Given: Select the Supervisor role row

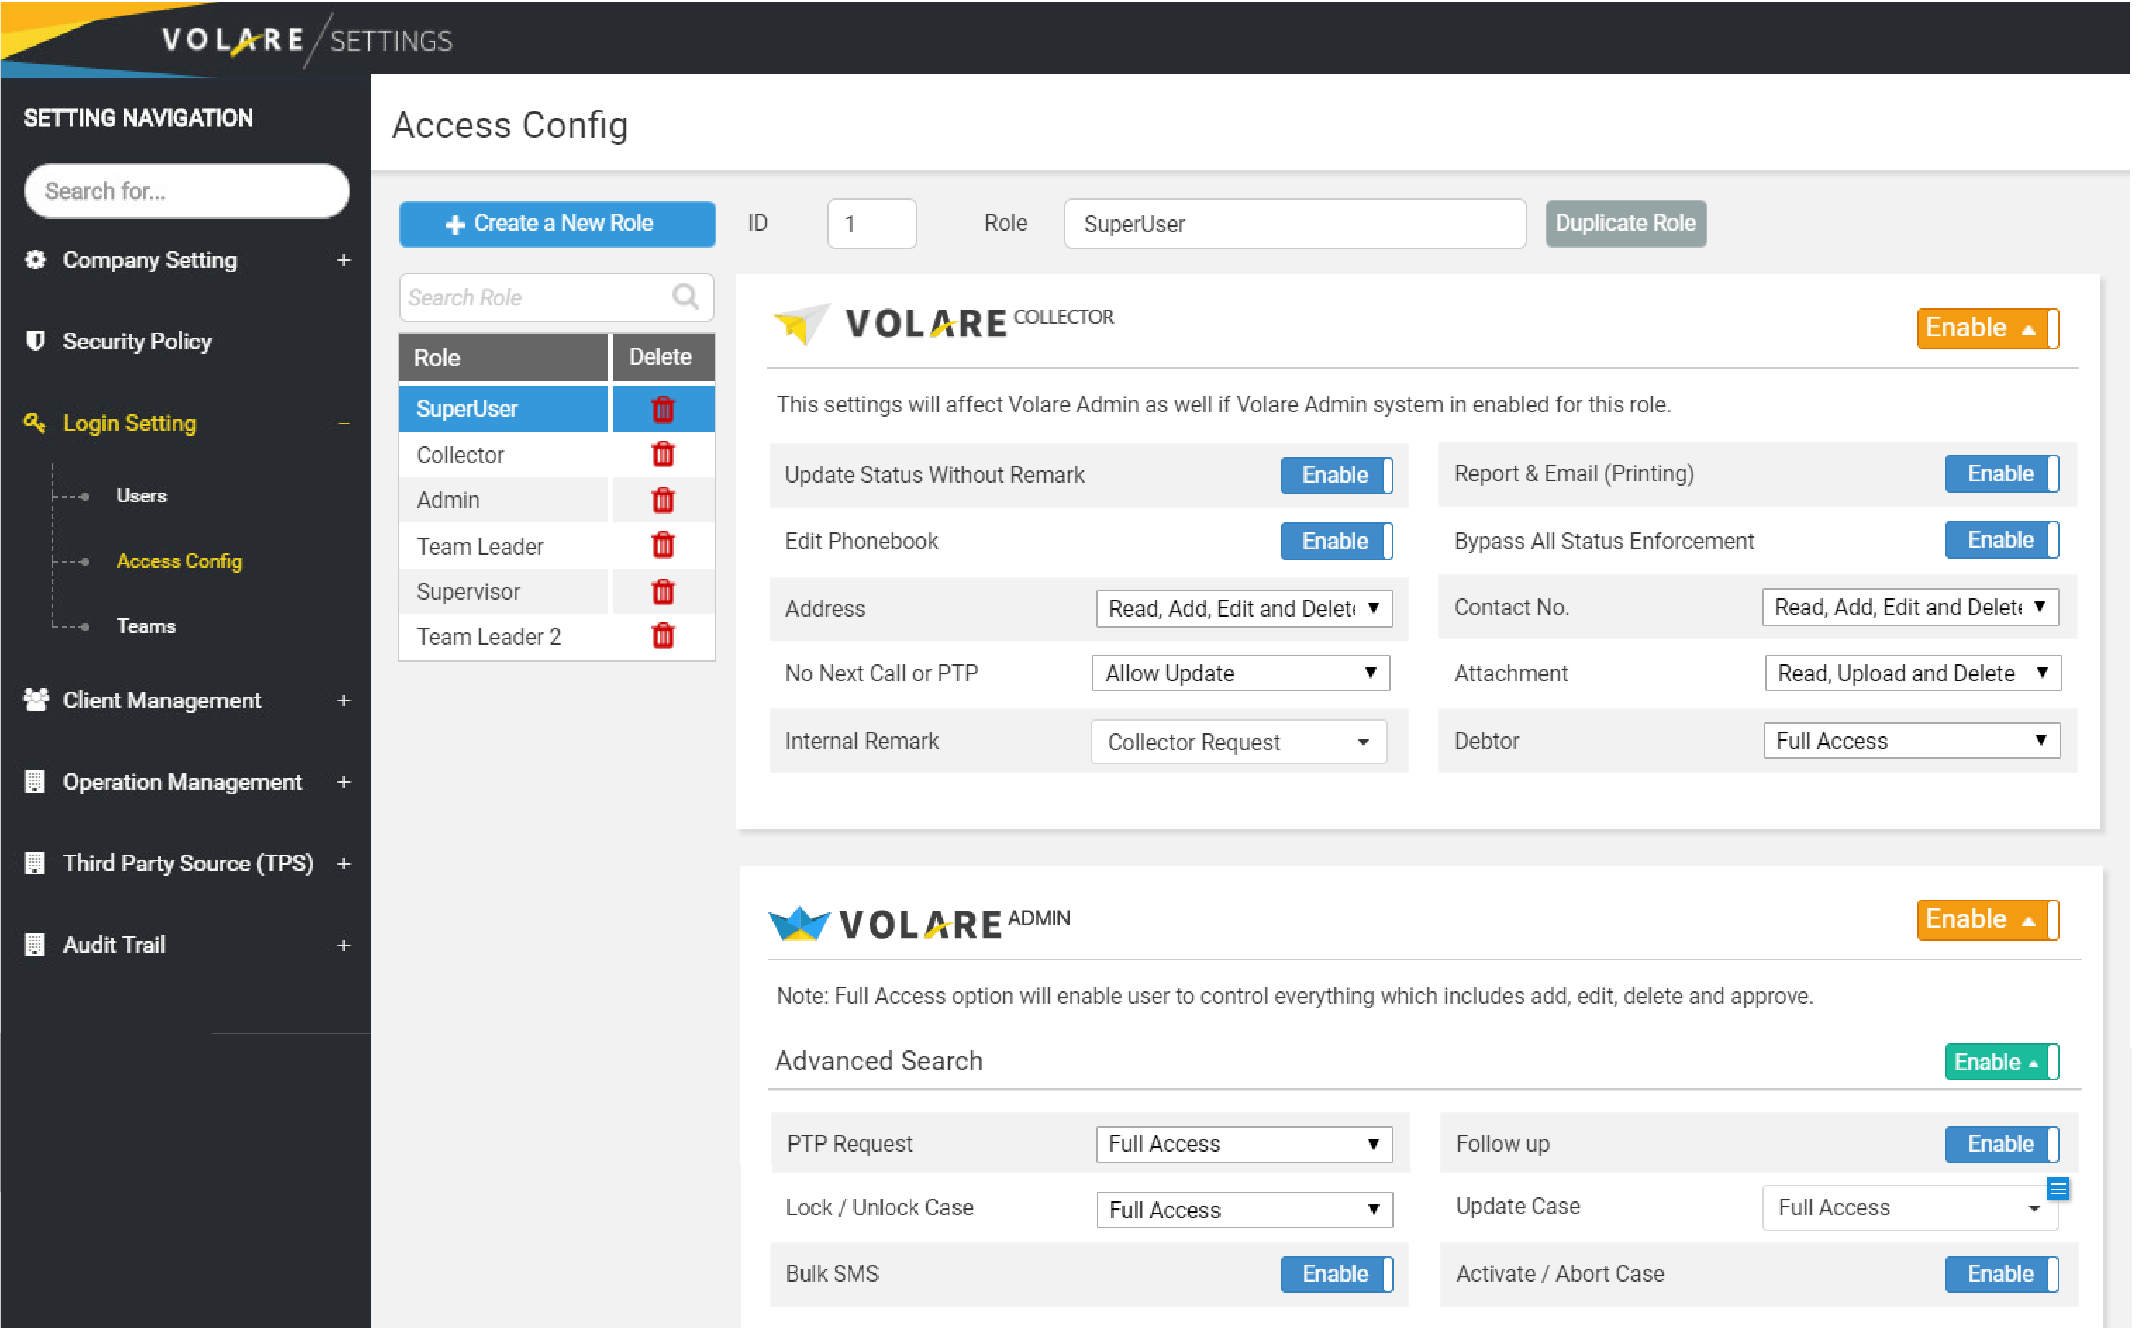Looking at the screenshot, I should (505, 592).
